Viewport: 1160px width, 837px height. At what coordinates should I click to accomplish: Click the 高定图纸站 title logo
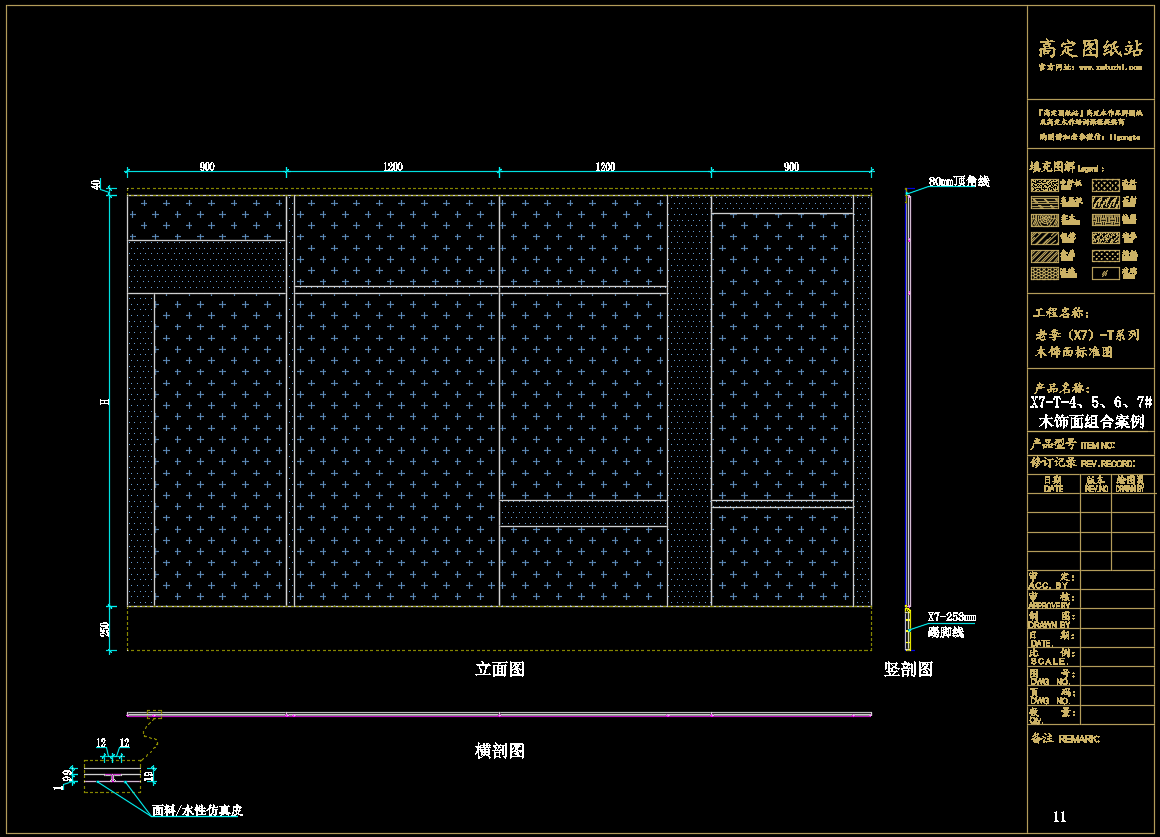click(1090, 48)
